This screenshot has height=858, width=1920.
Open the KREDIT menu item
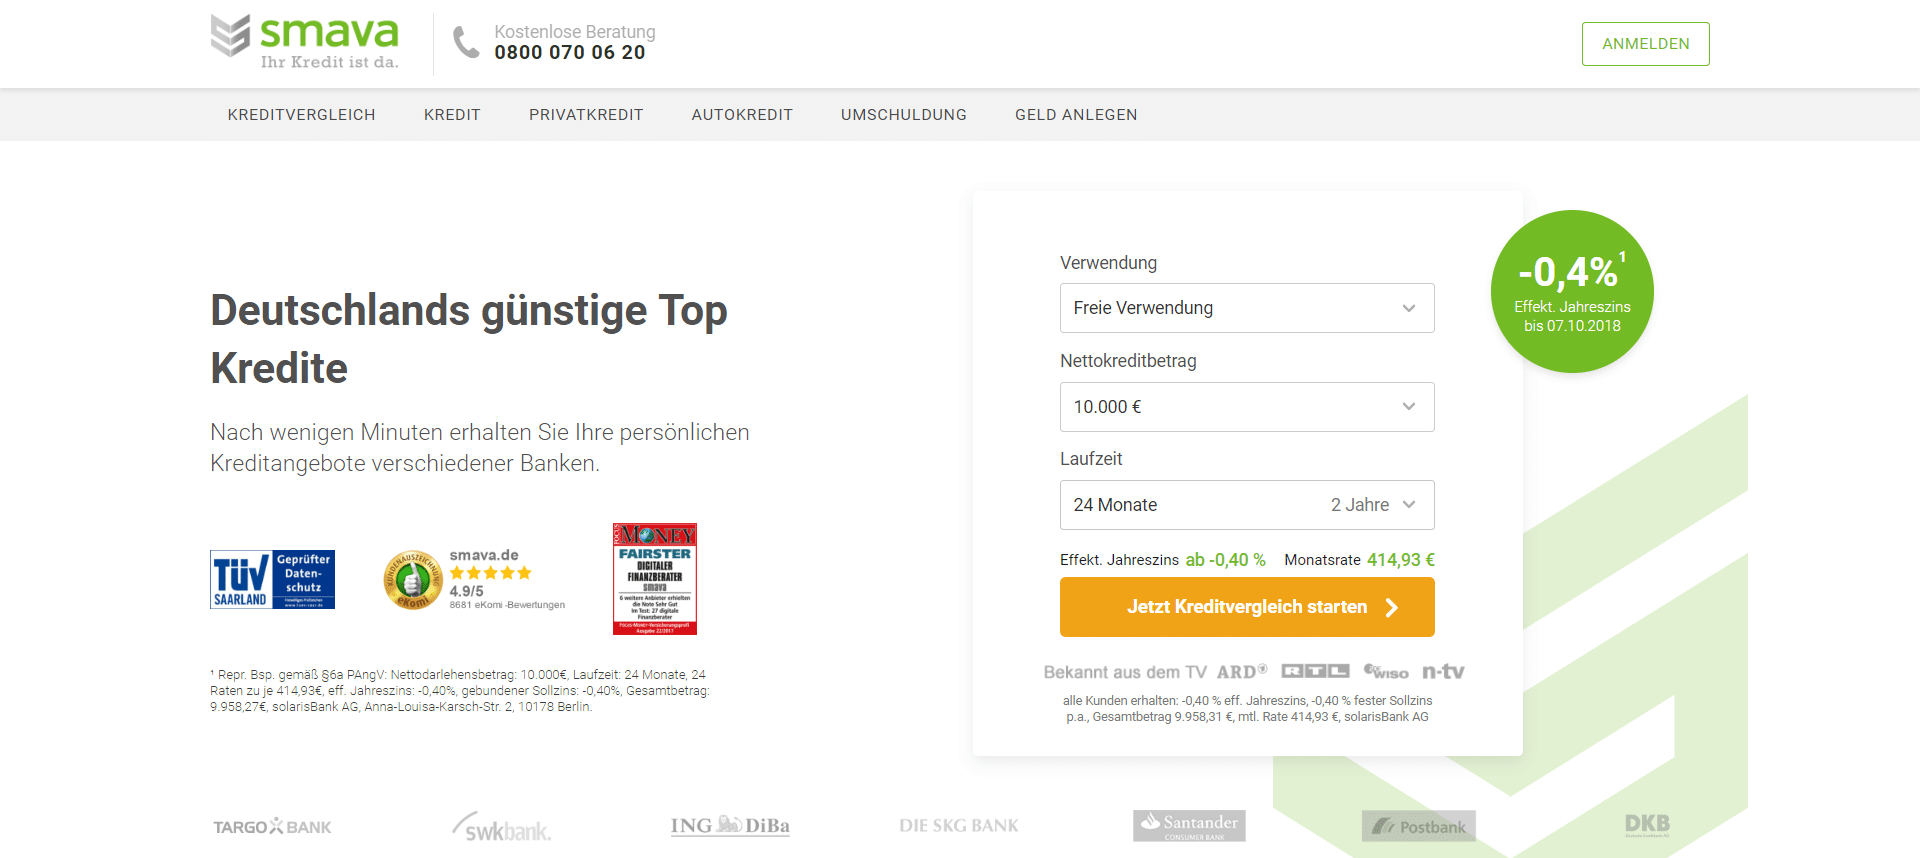(x=452, y=115)
